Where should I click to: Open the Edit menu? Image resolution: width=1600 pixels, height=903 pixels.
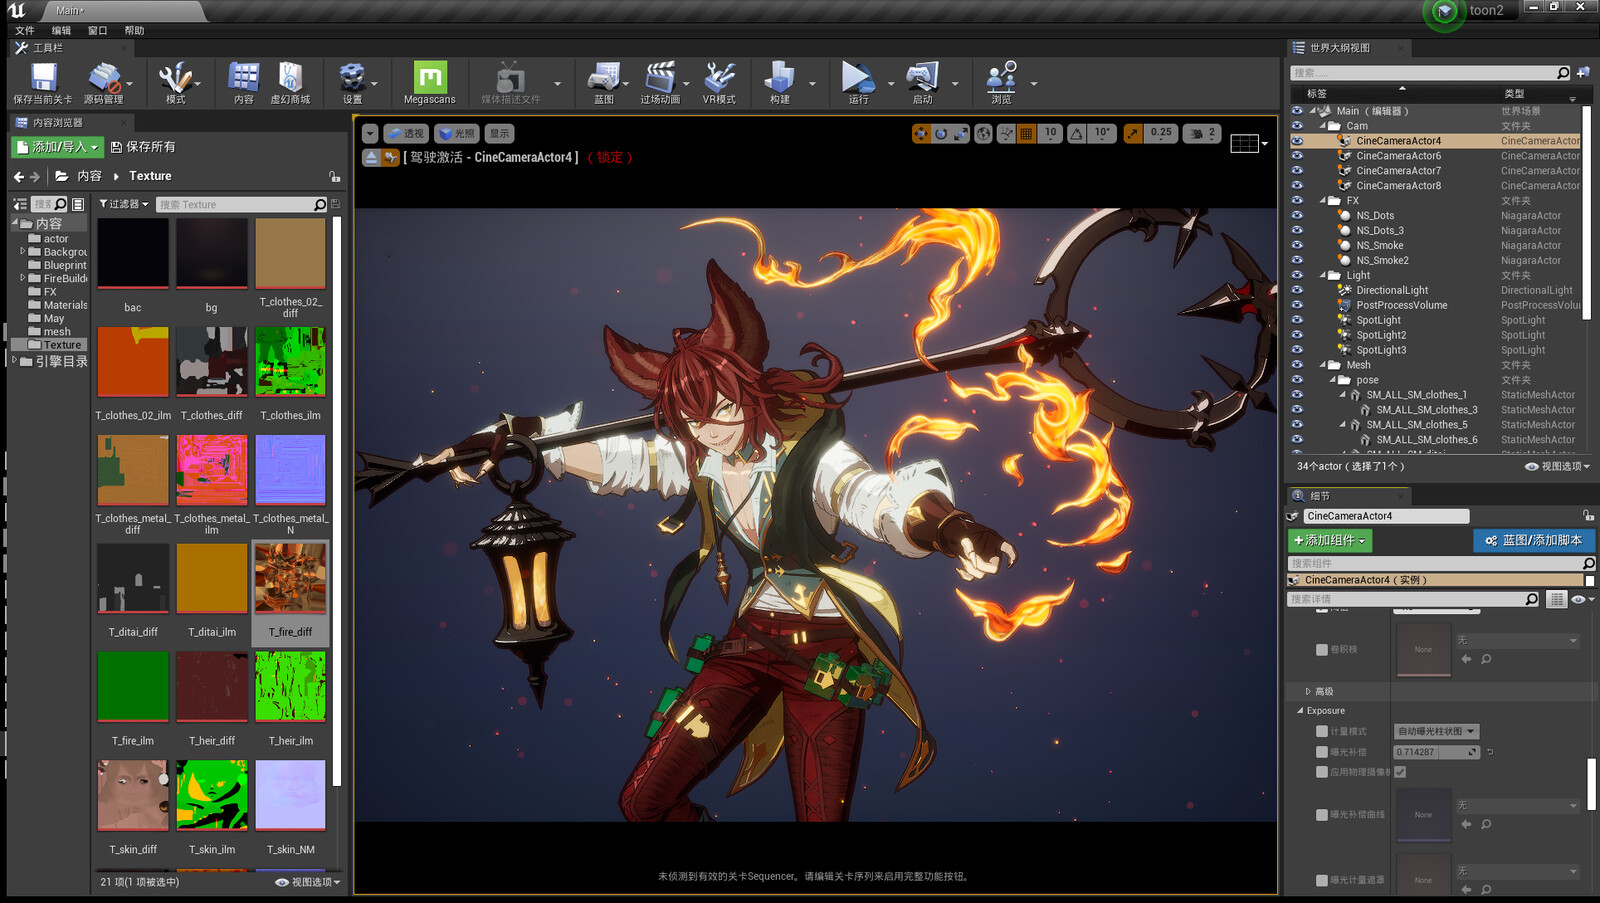tap(61, 31)
